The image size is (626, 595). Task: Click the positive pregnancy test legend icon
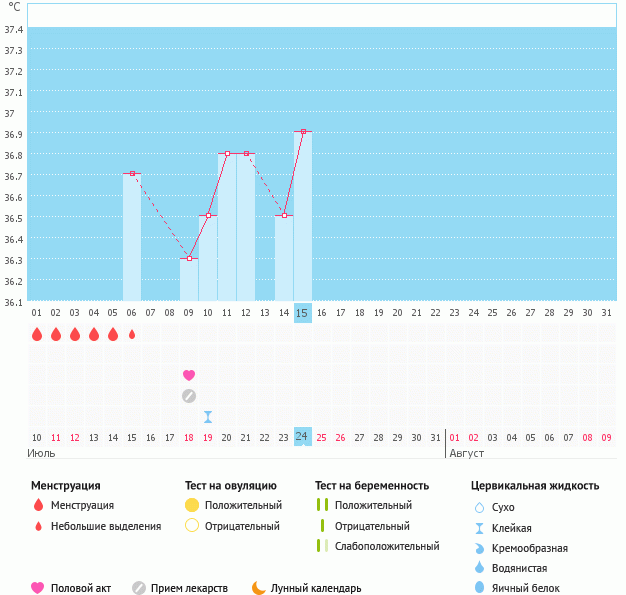coord(322,505)
